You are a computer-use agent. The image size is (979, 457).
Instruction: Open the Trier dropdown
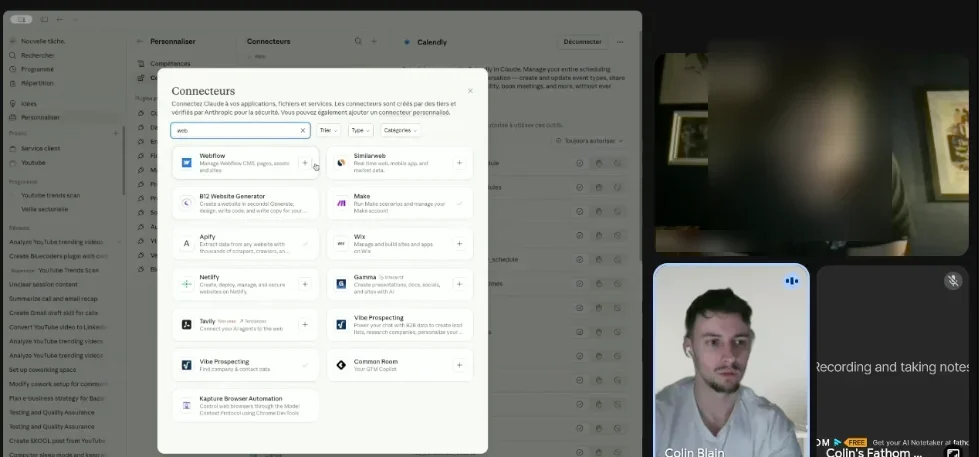coord(328,130)
